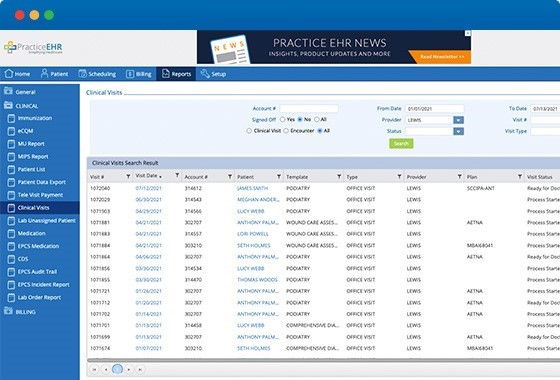Open patient link THOMAS WOODS
560x380 pixels.
257,280
